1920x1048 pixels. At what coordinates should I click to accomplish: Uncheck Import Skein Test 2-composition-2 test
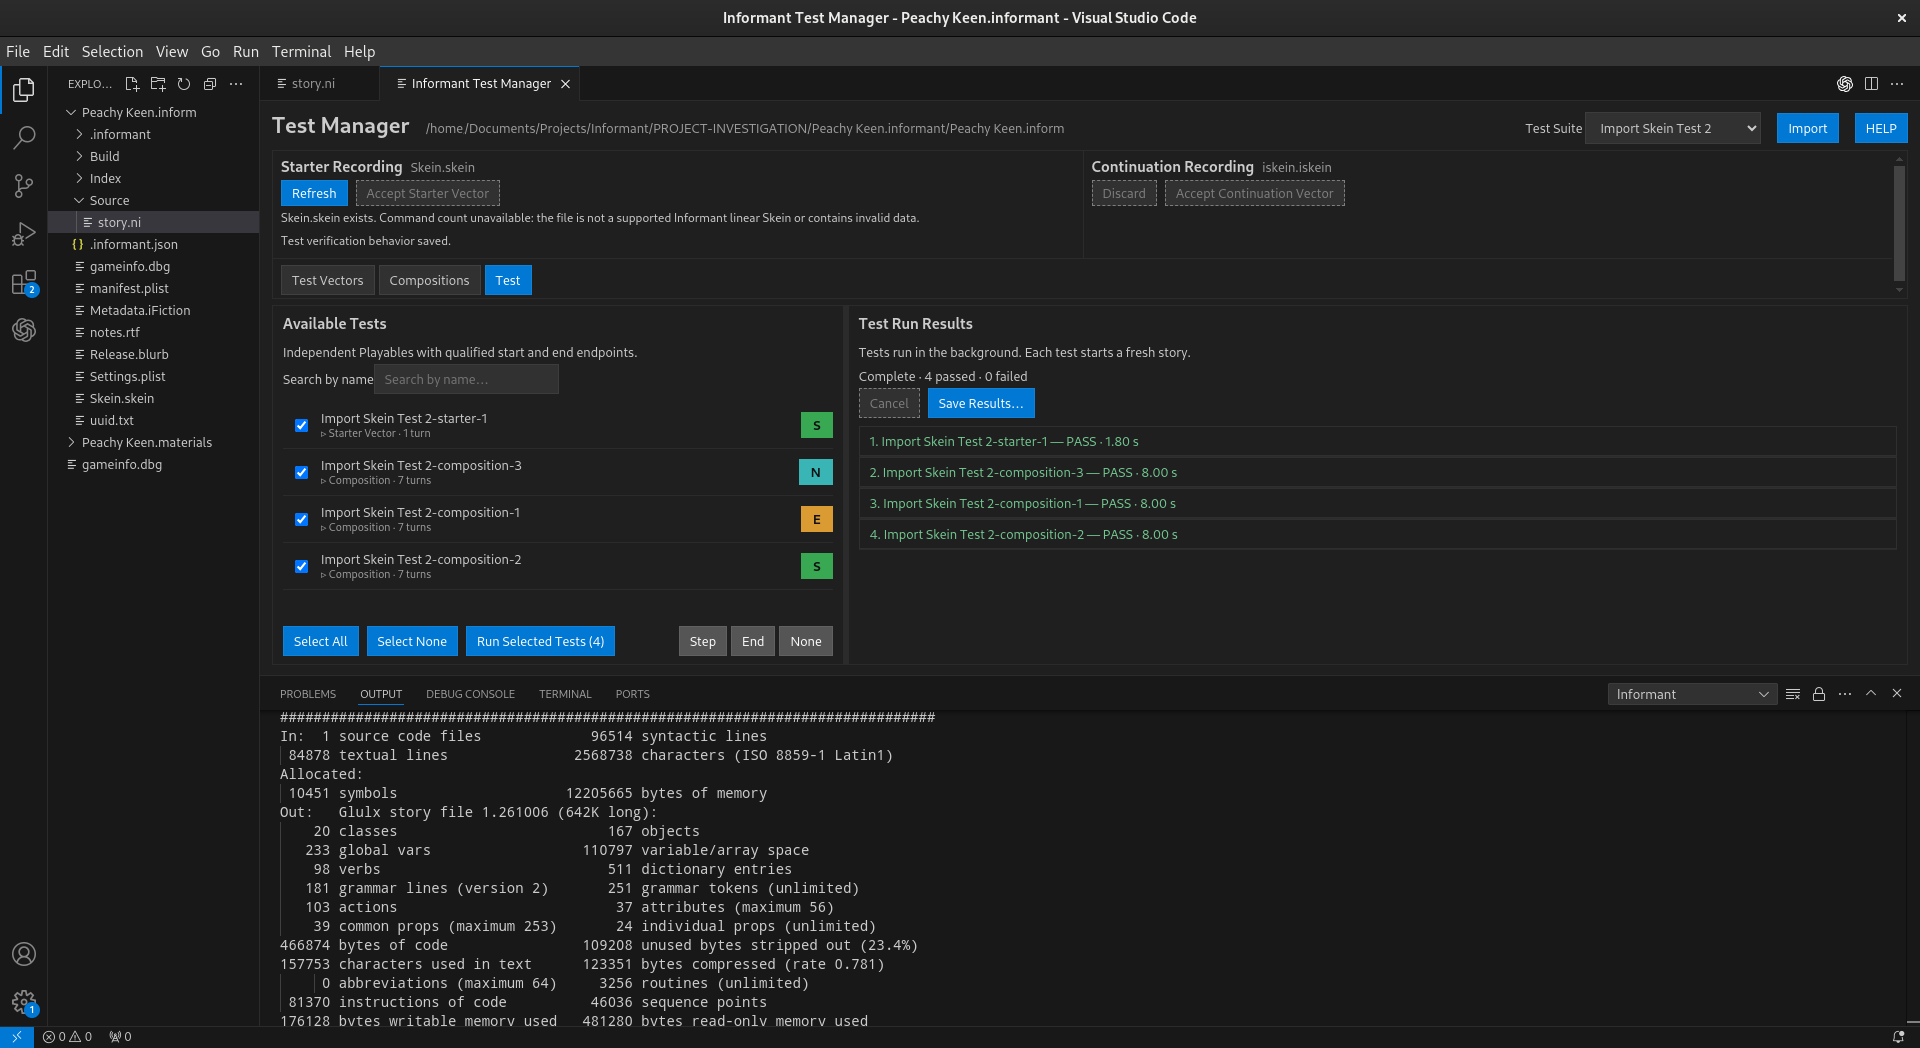[301, 566]
